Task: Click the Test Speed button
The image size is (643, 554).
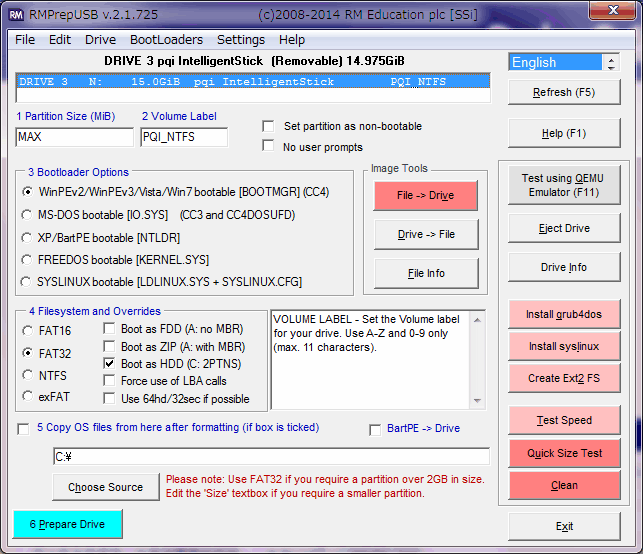Action: pos(564,420)
